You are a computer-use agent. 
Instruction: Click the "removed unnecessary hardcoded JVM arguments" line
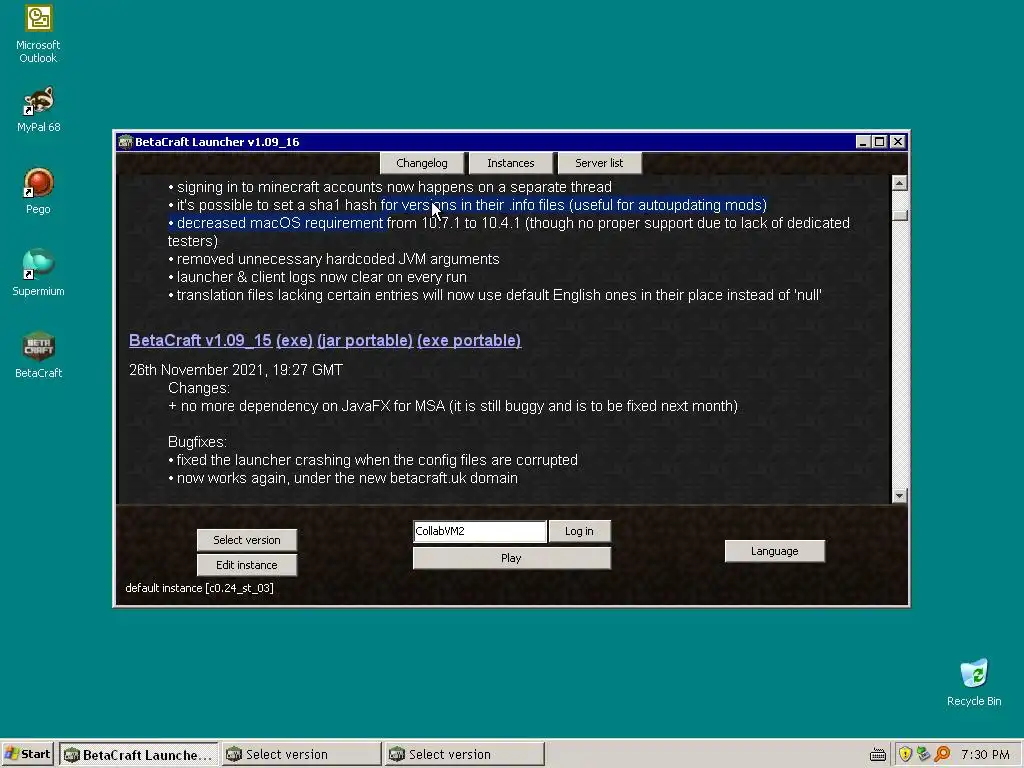coord(334,259)
